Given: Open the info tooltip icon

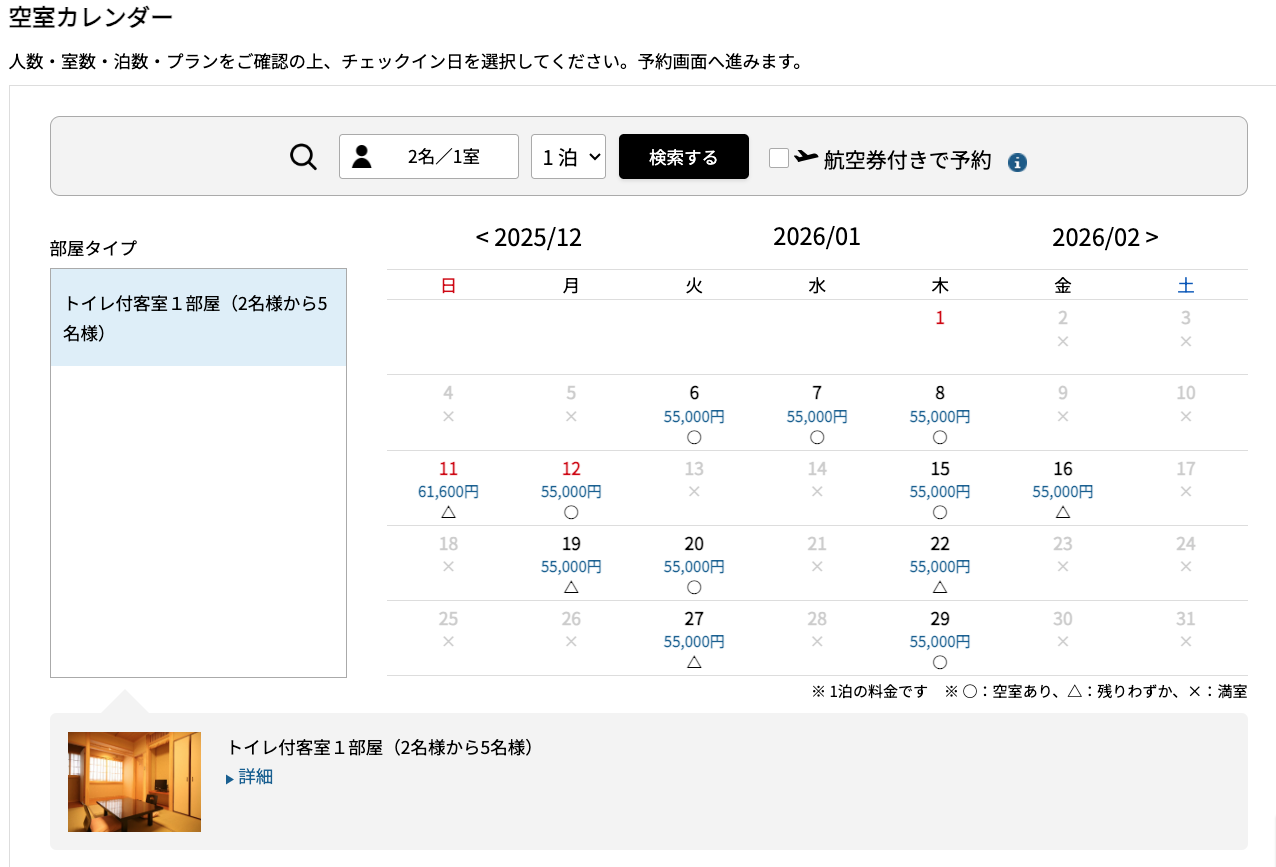Looking at the screenshot, I should click(1017, 160).
